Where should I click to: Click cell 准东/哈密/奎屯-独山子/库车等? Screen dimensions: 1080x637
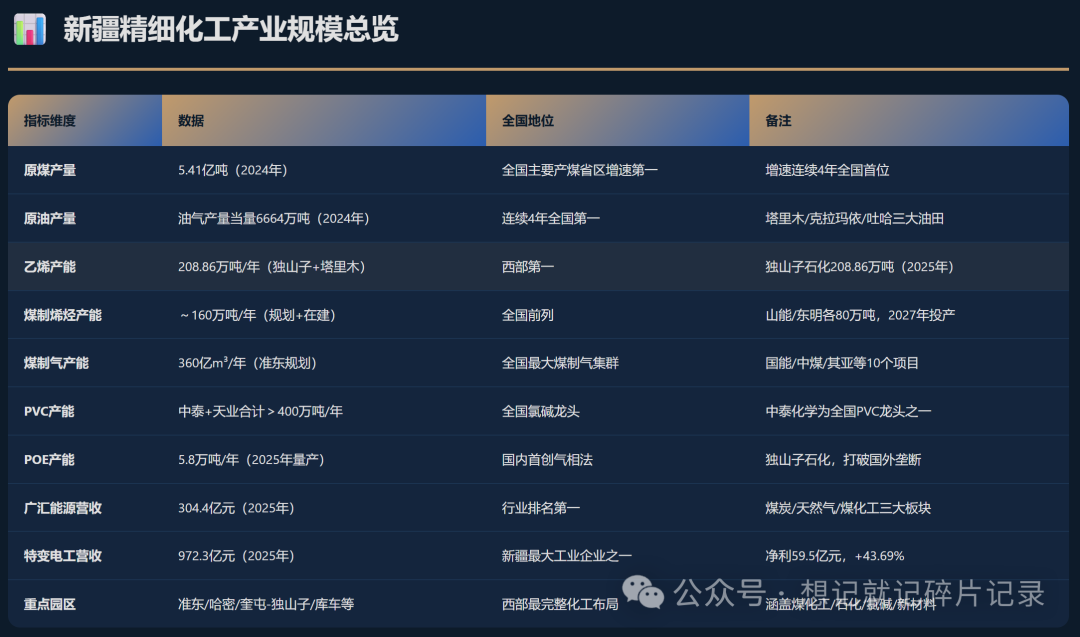266,604
